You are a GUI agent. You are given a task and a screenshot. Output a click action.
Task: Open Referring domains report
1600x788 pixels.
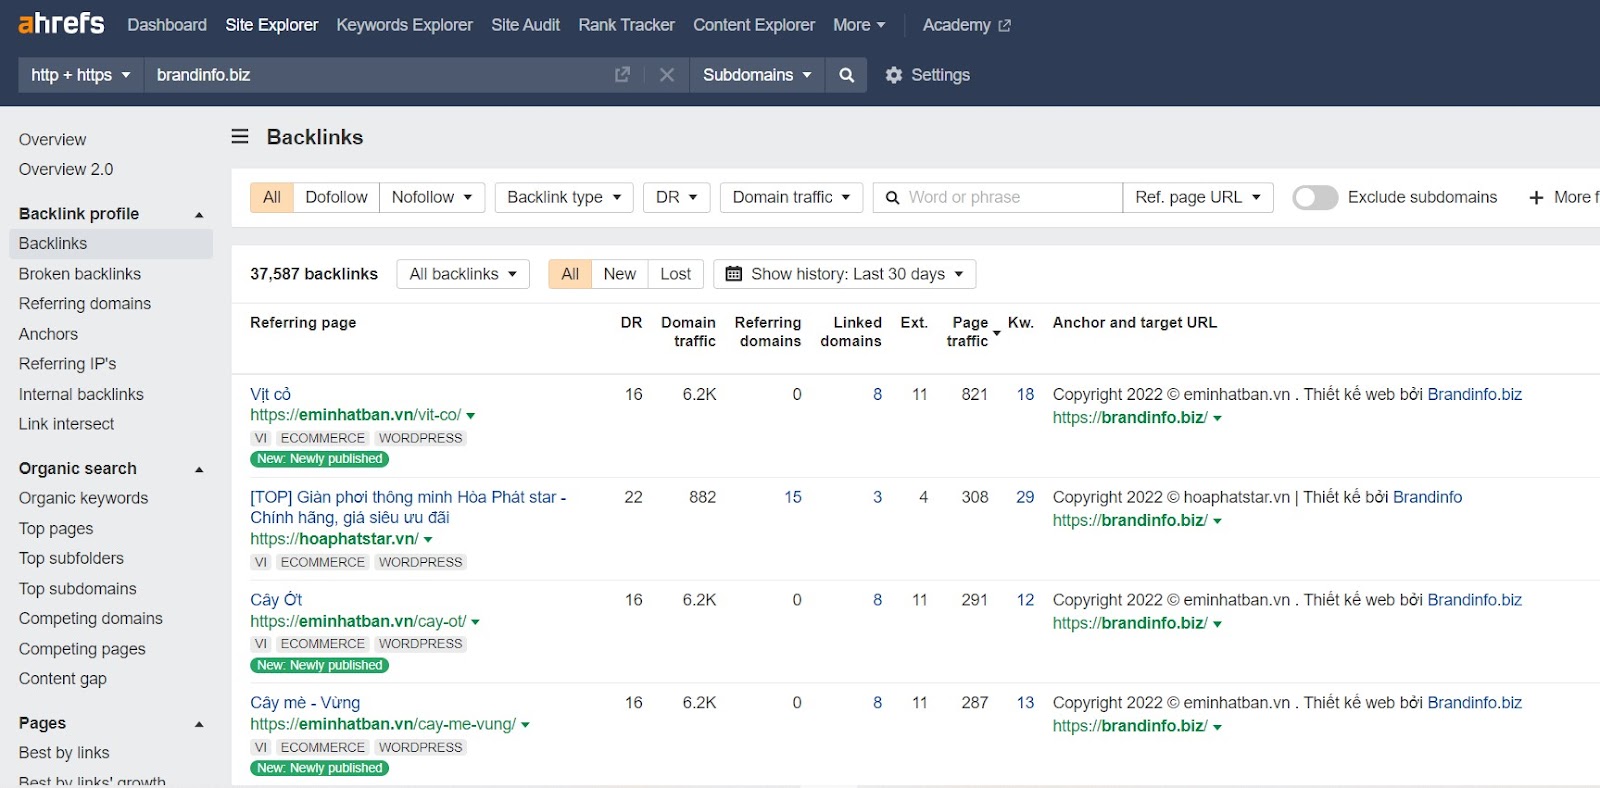(x=85, y=304)
